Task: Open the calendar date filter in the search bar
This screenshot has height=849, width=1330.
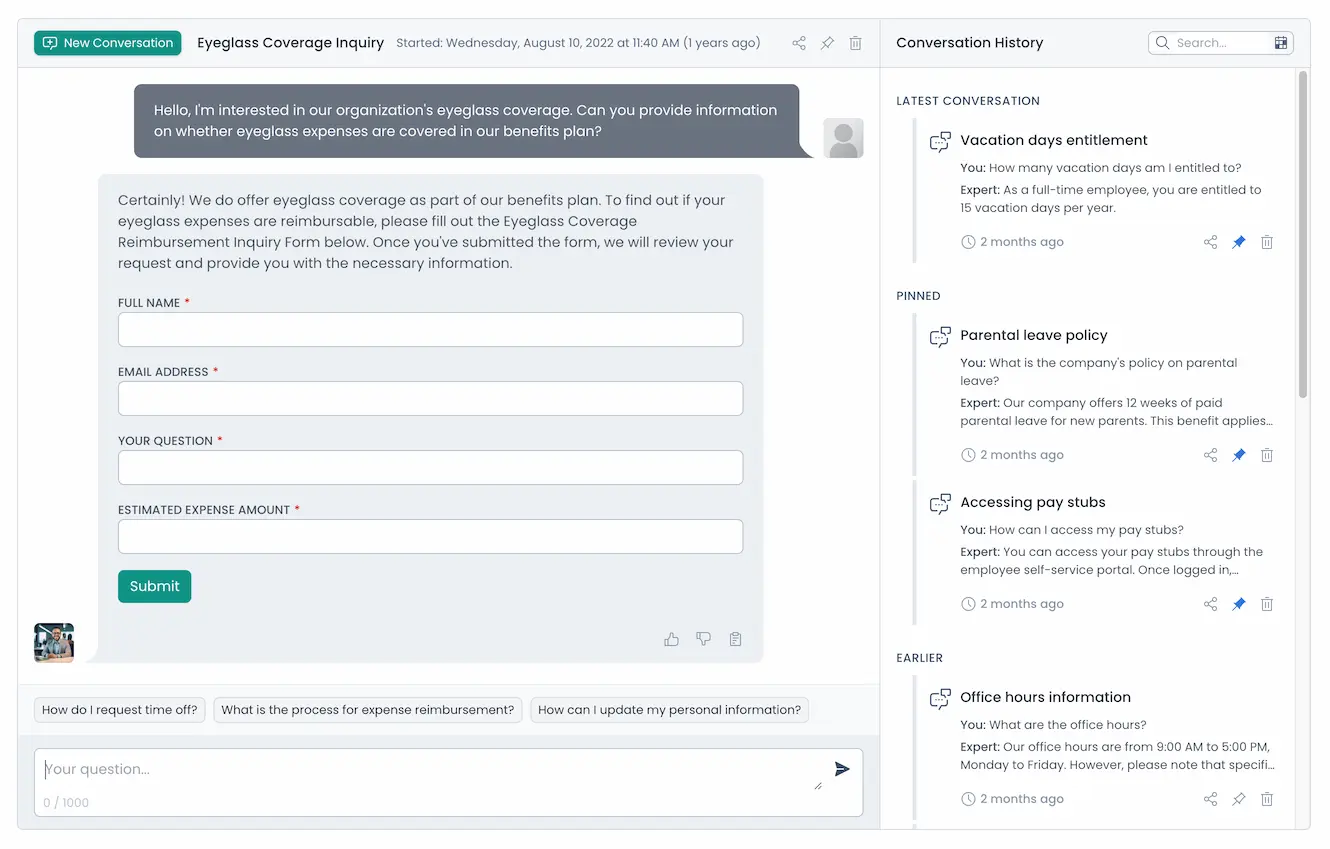Action: point(1280,43)
